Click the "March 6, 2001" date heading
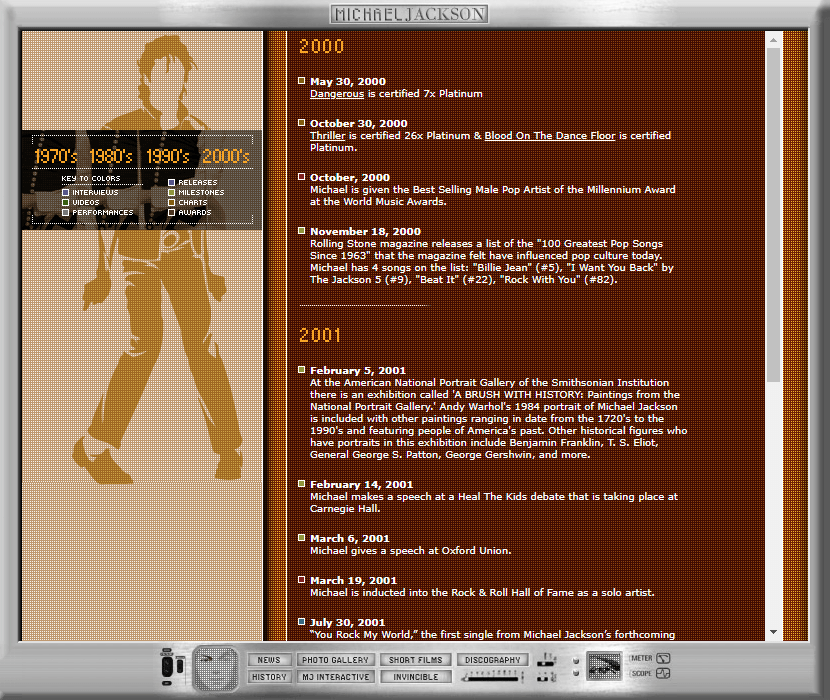Screen dimensions: 830x700 [350, 539]
